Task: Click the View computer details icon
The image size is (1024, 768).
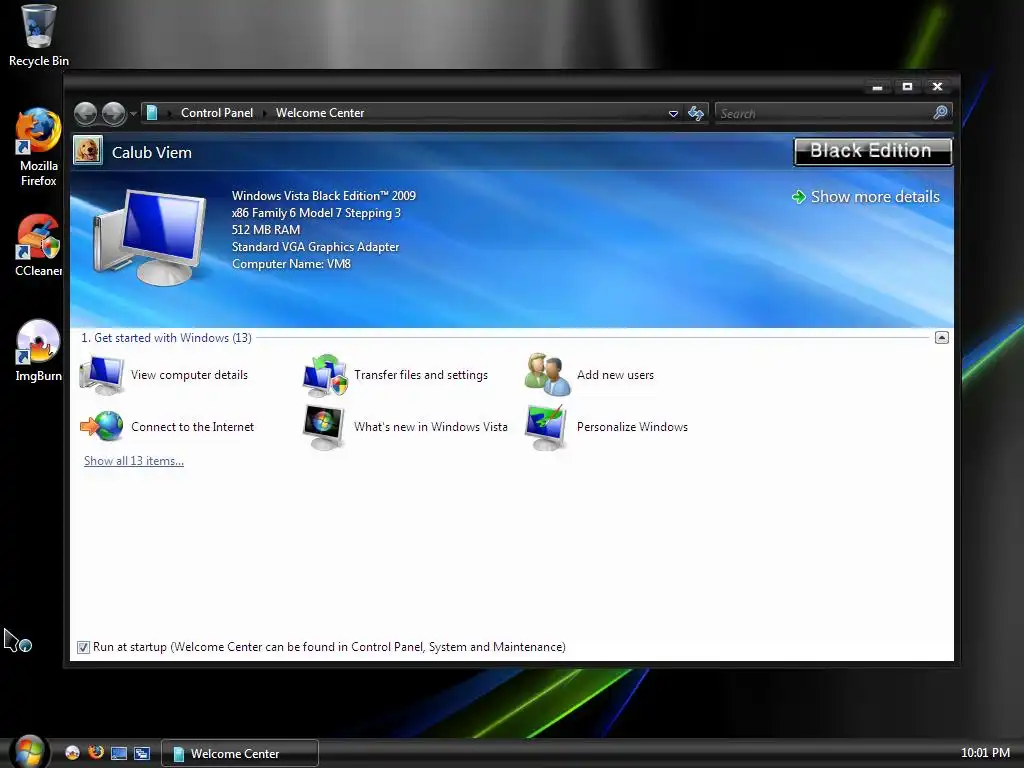Action: 101,375
